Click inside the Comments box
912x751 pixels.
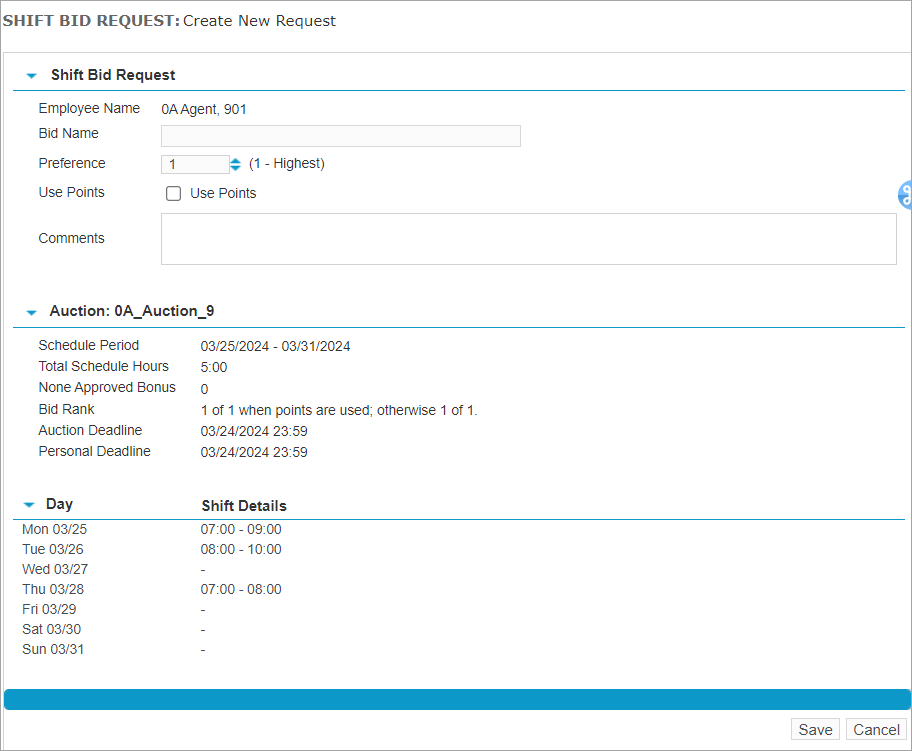(528, 238)
